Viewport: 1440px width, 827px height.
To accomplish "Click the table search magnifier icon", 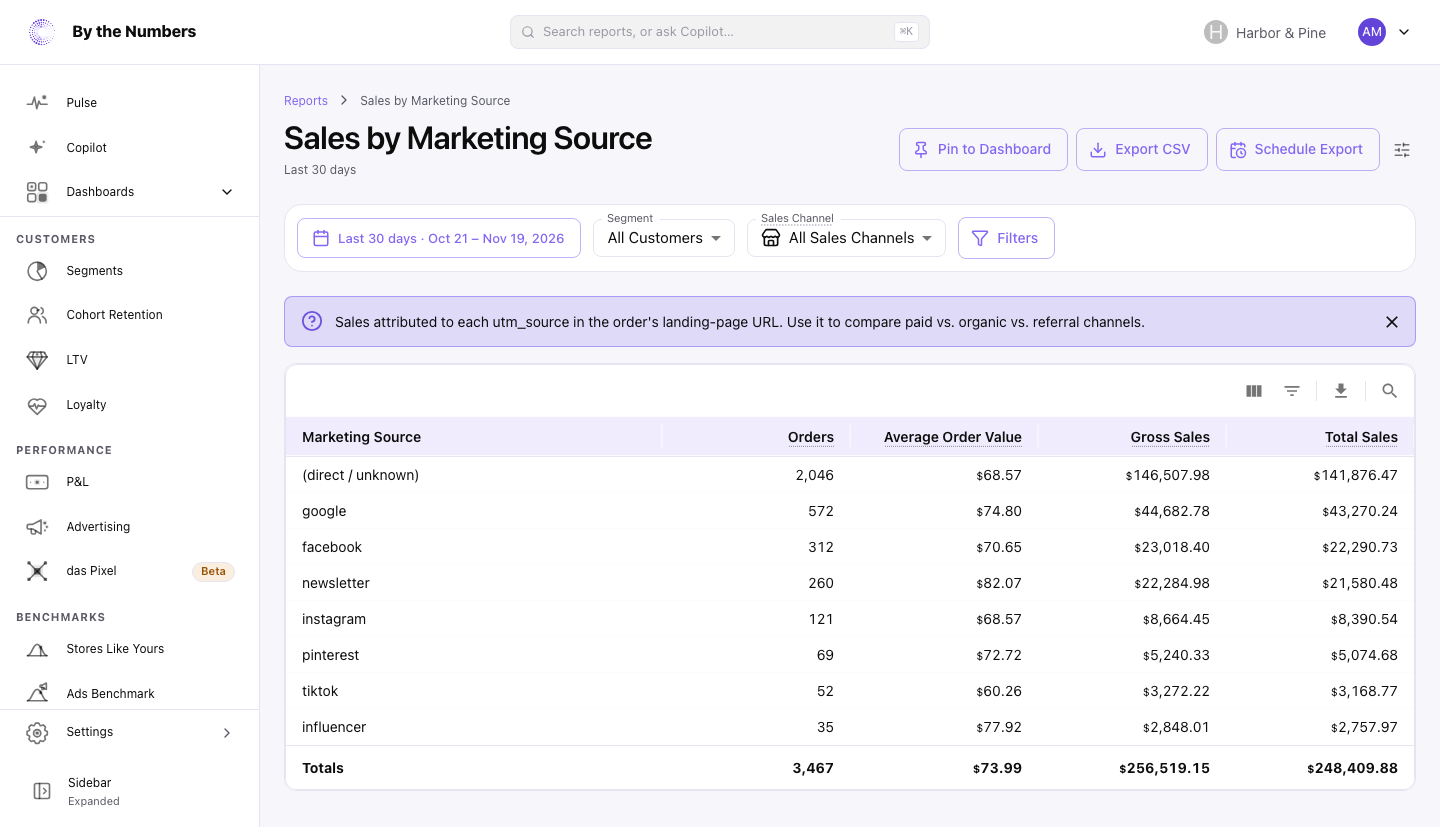I will 1389,391.
